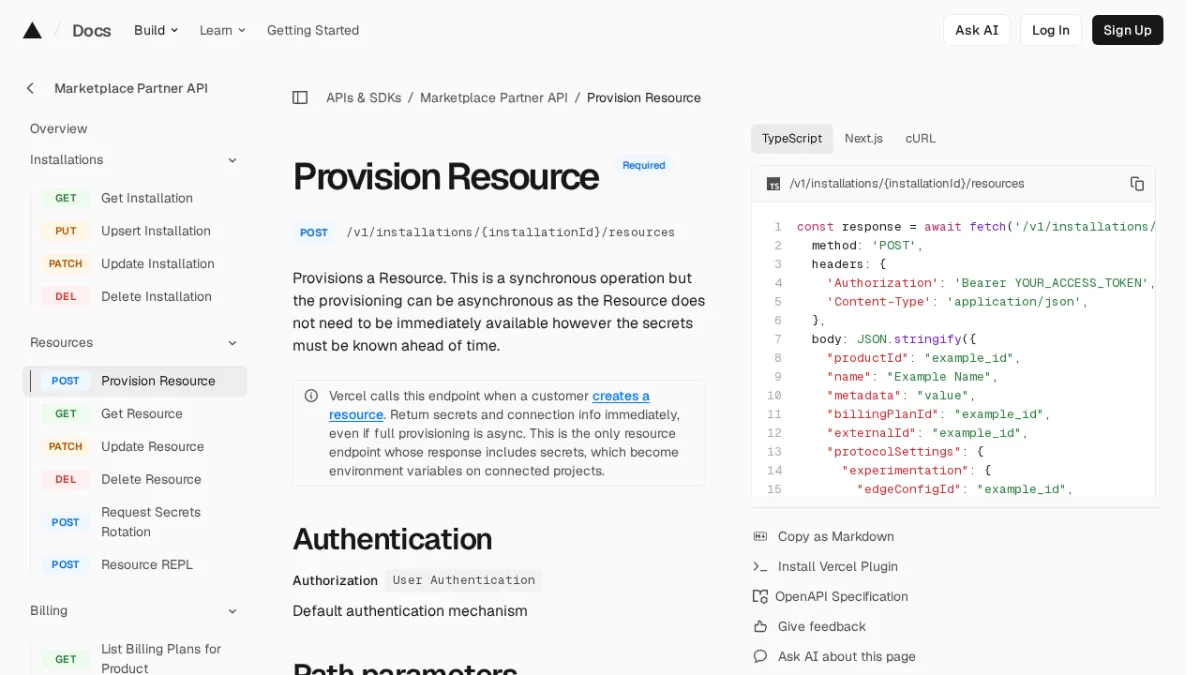The height and width of the screenshot is (675, 1200).
Task: Open List Billing Plans for Product item
Action: point(134,659)
